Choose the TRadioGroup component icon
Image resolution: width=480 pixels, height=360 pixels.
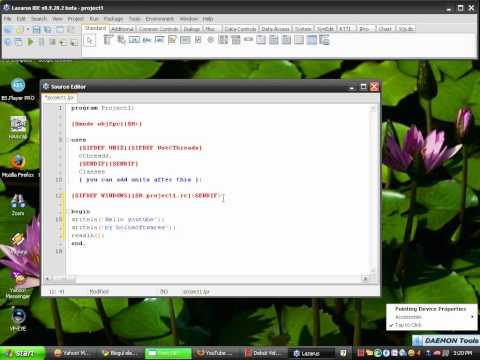(x=274, y=40)
